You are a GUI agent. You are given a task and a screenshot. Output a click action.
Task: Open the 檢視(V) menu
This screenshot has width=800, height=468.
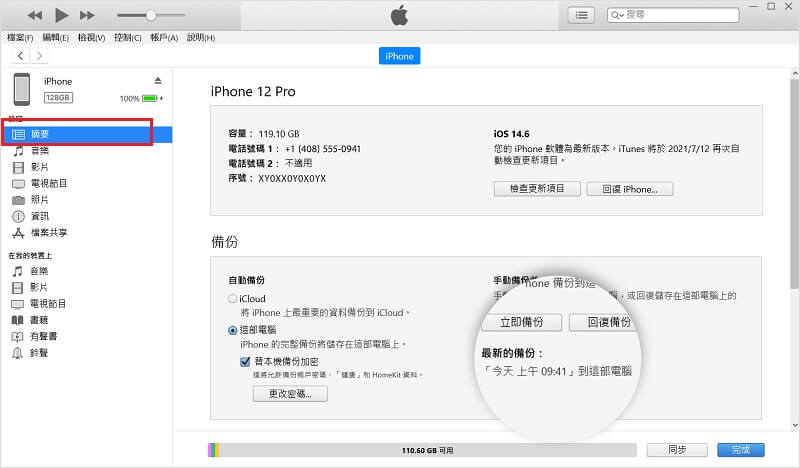91,37
